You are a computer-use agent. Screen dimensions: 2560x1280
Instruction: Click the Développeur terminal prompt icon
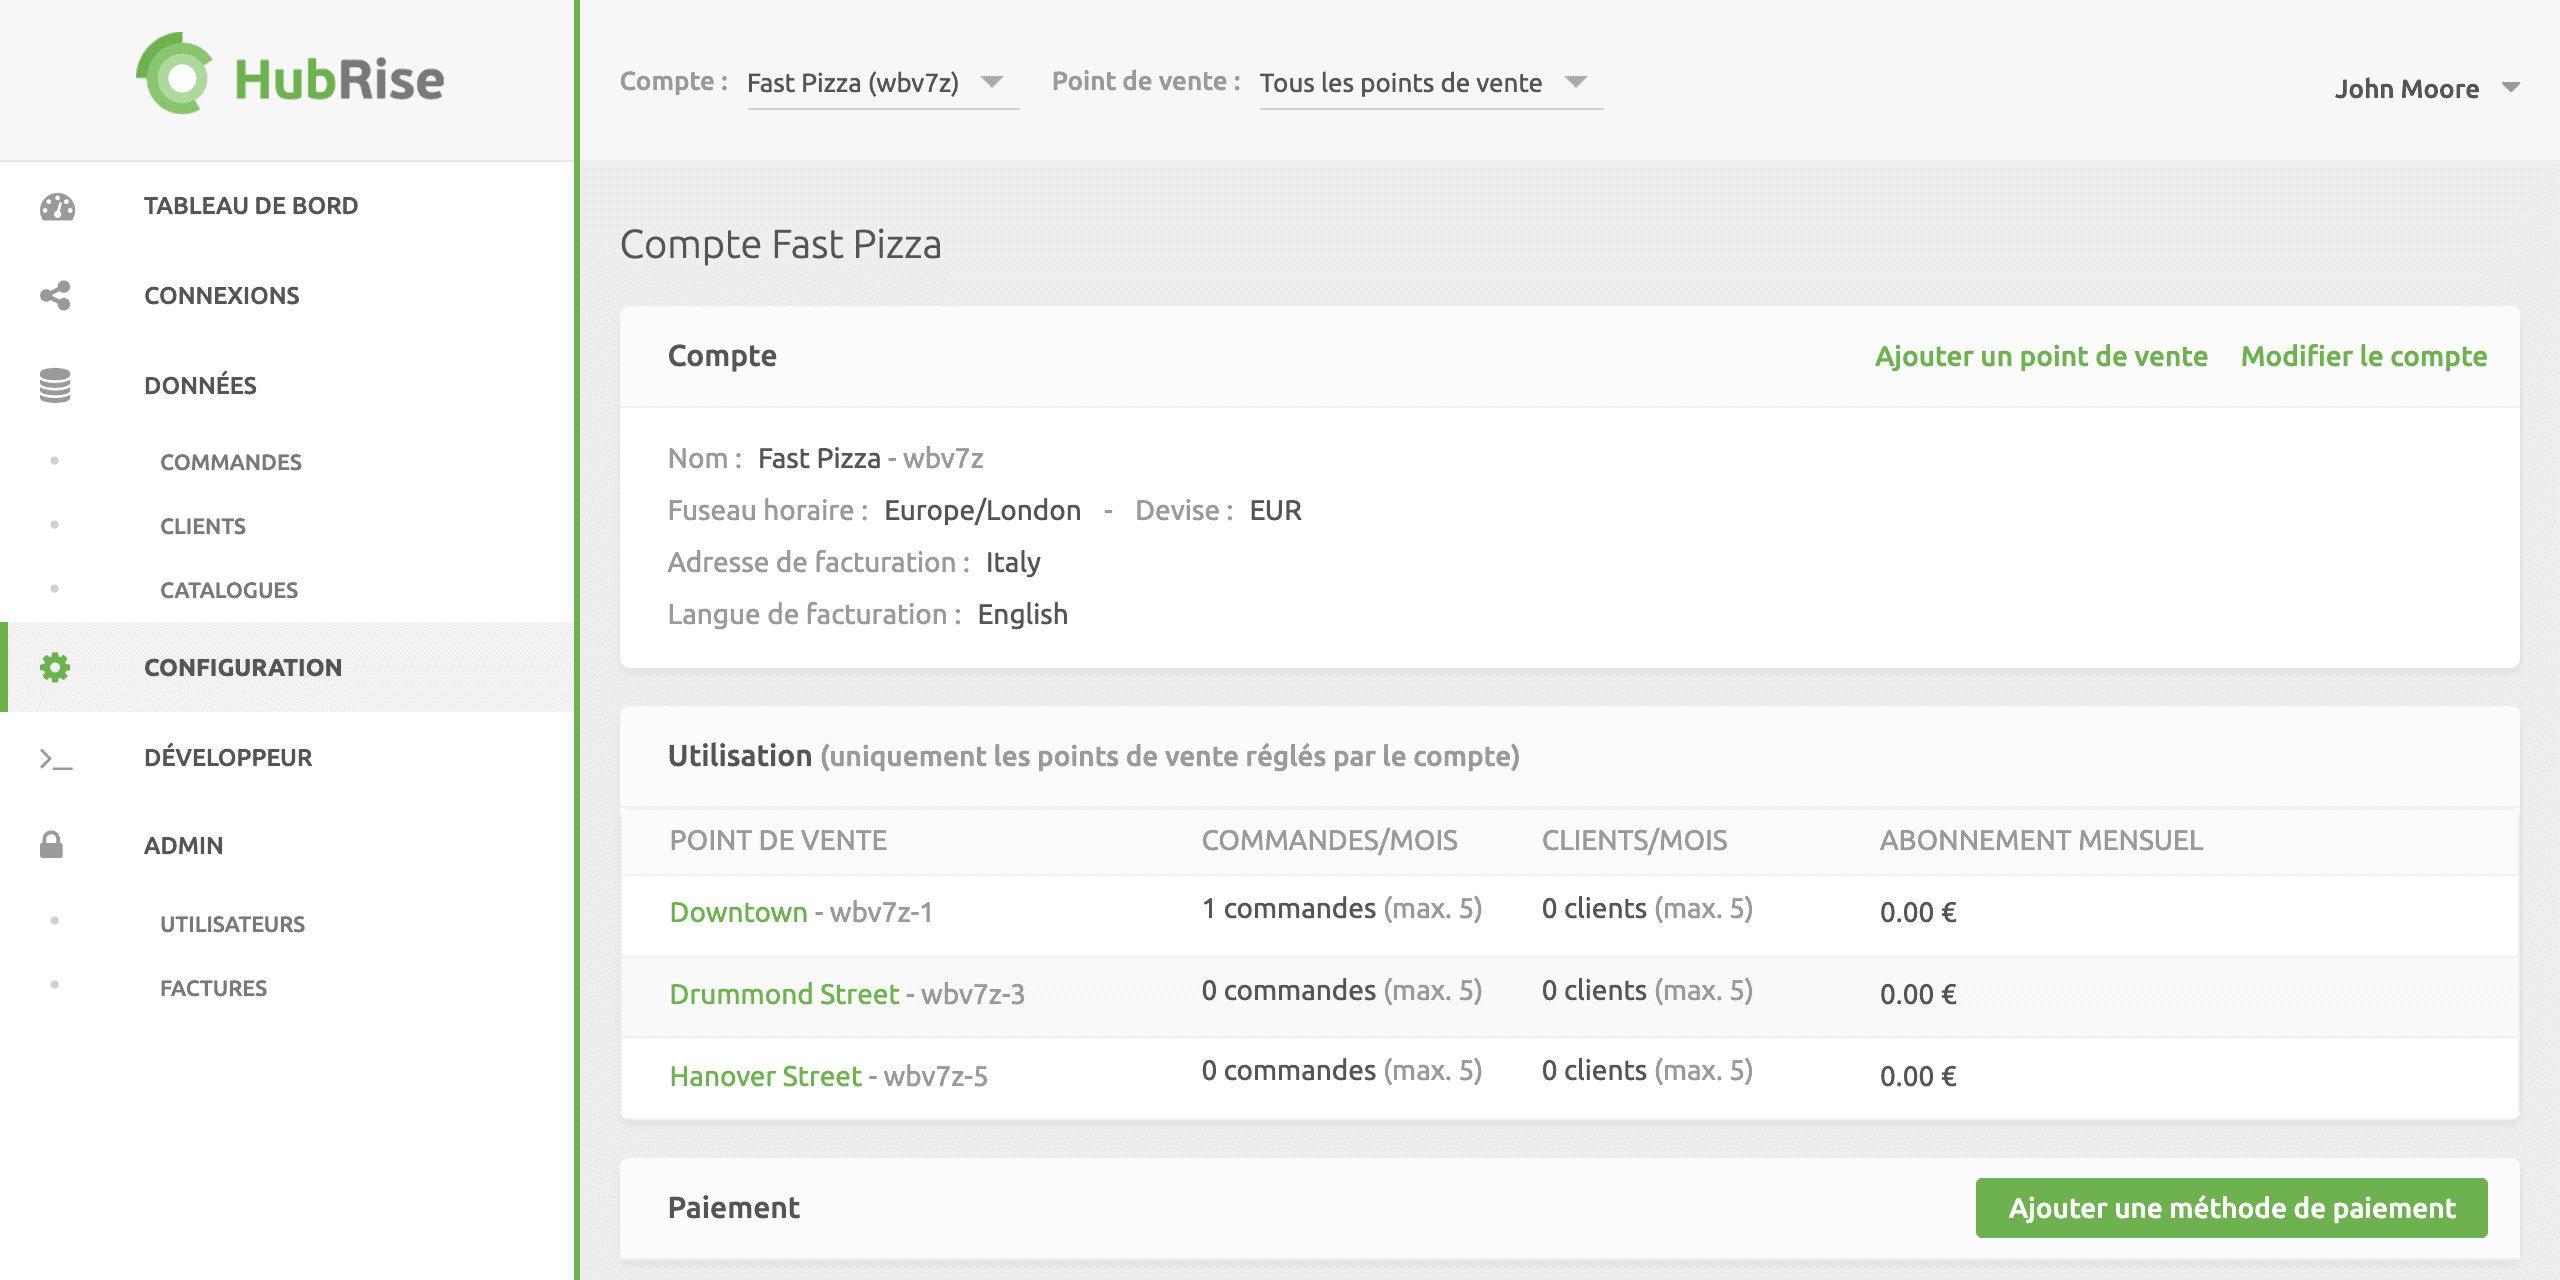(55, 759)
